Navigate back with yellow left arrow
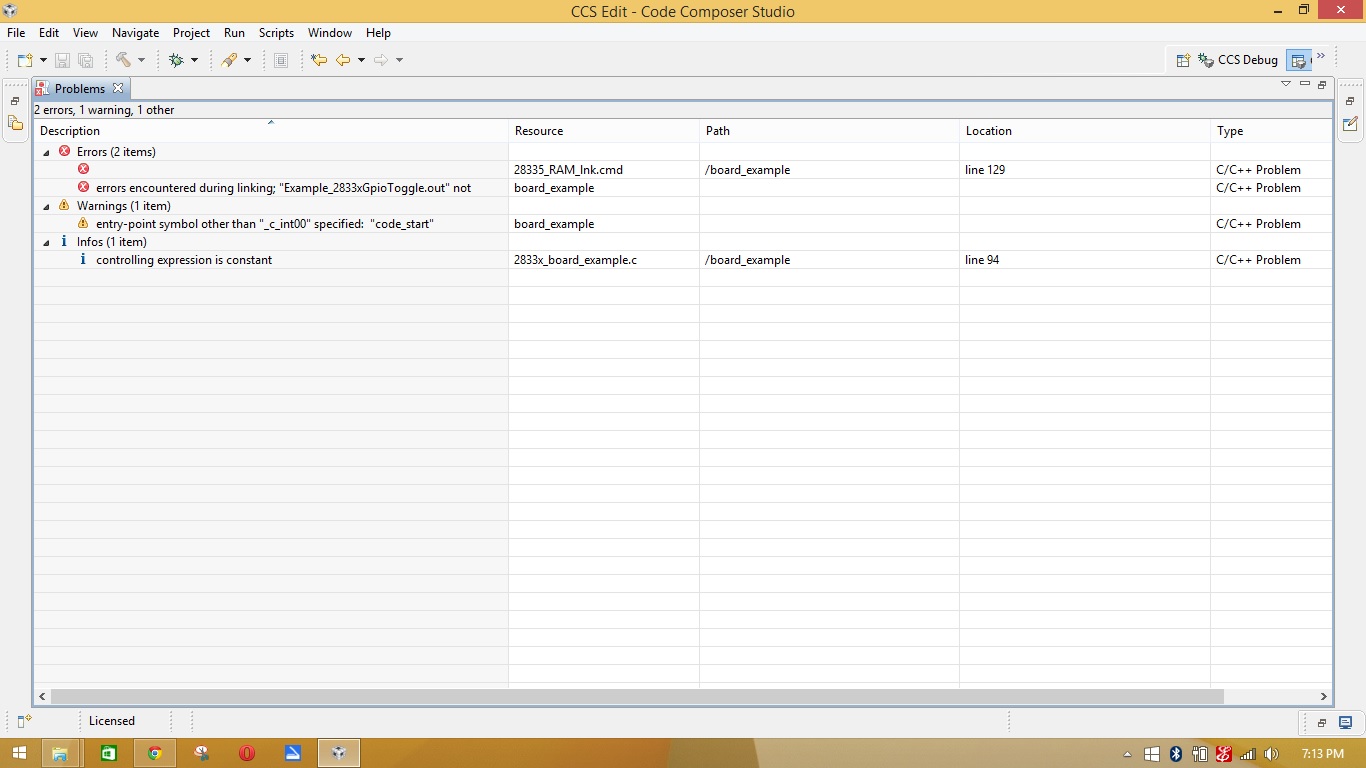1366x768 pixels. [343, 60]
